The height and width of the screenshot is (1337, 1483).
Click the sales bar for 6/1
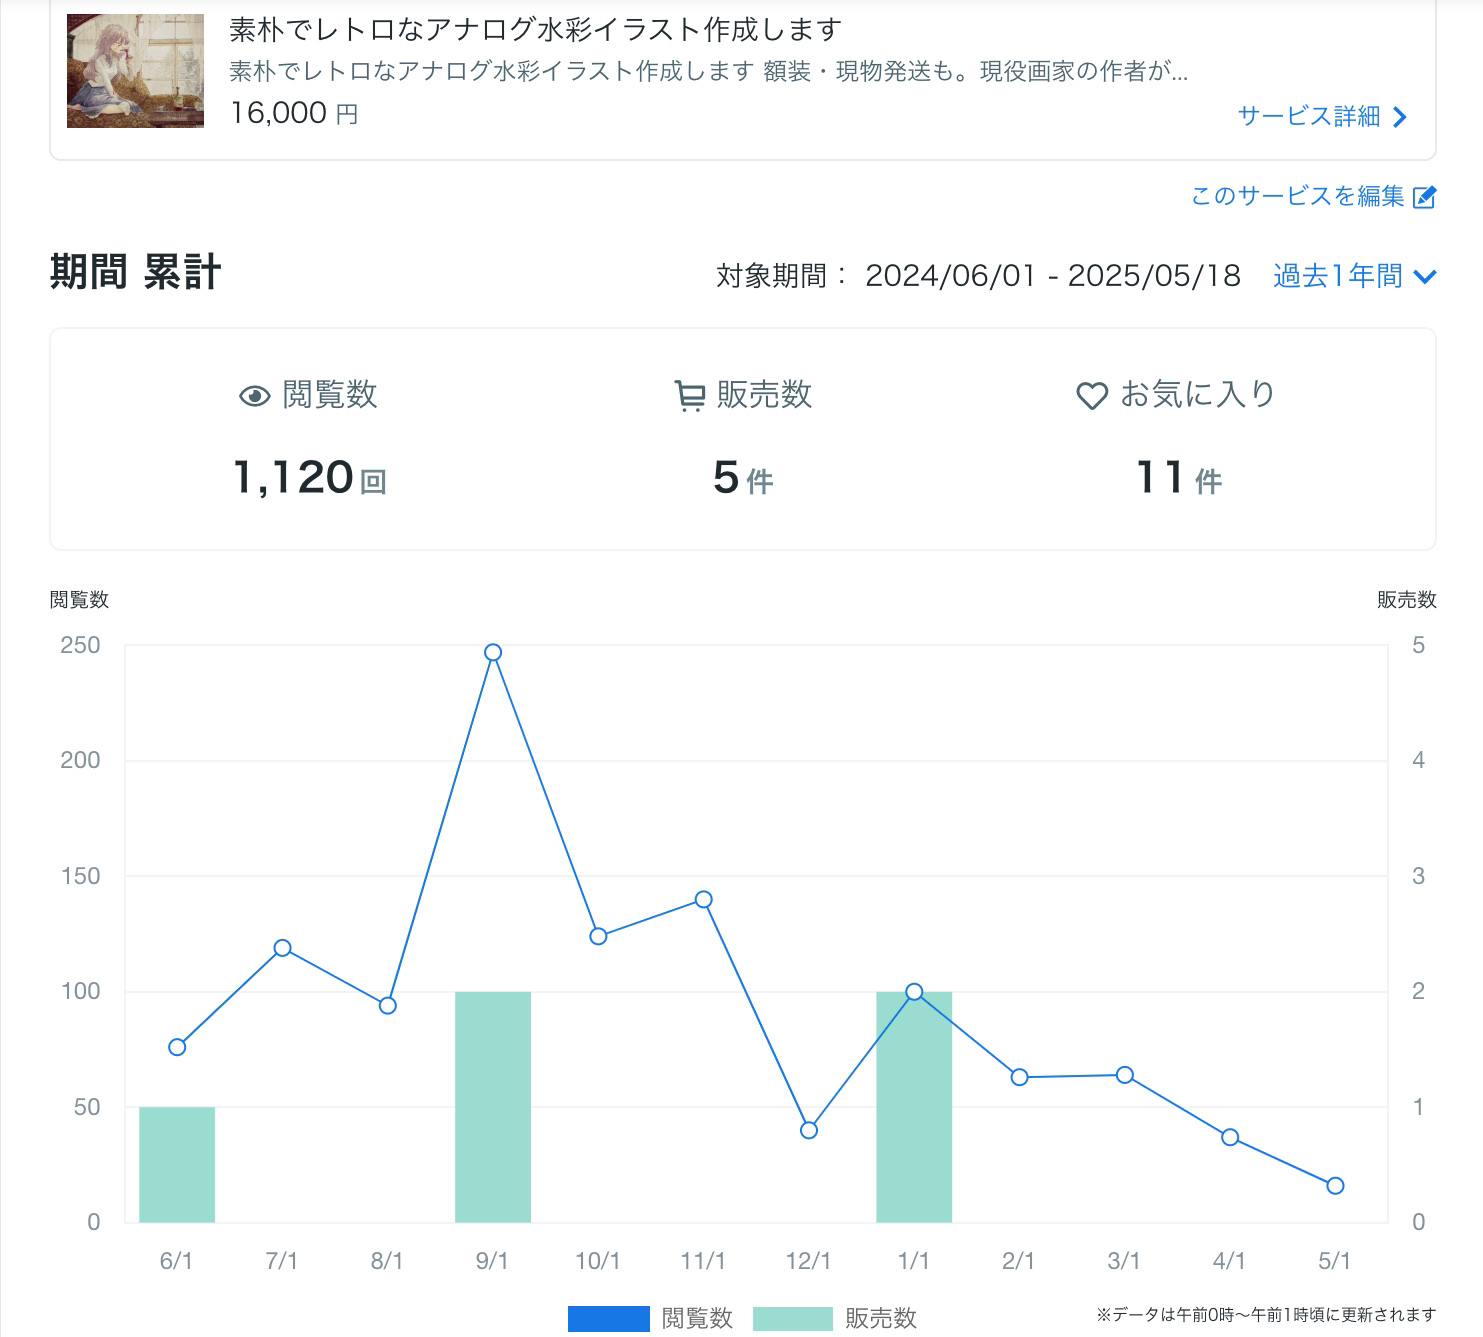pos(177,1164)
